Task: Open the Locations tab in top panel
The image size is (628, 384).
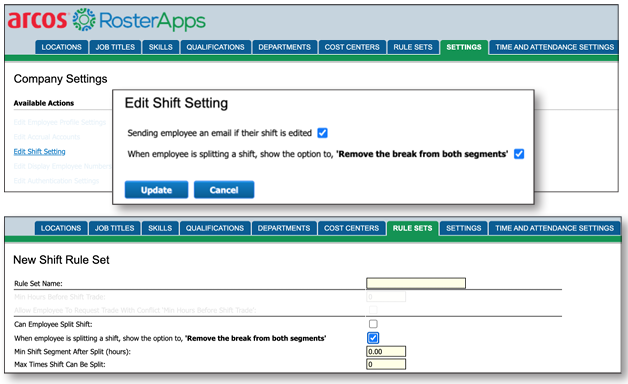Action: point(61,47)
